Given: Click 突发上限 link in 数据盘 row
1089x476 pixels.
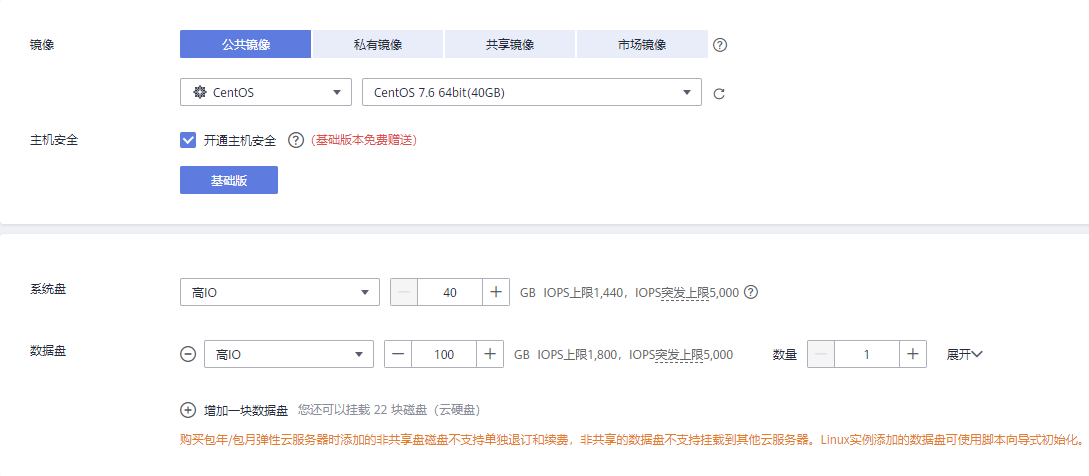Looking at the screenshot, I should [x=679, y=354].
